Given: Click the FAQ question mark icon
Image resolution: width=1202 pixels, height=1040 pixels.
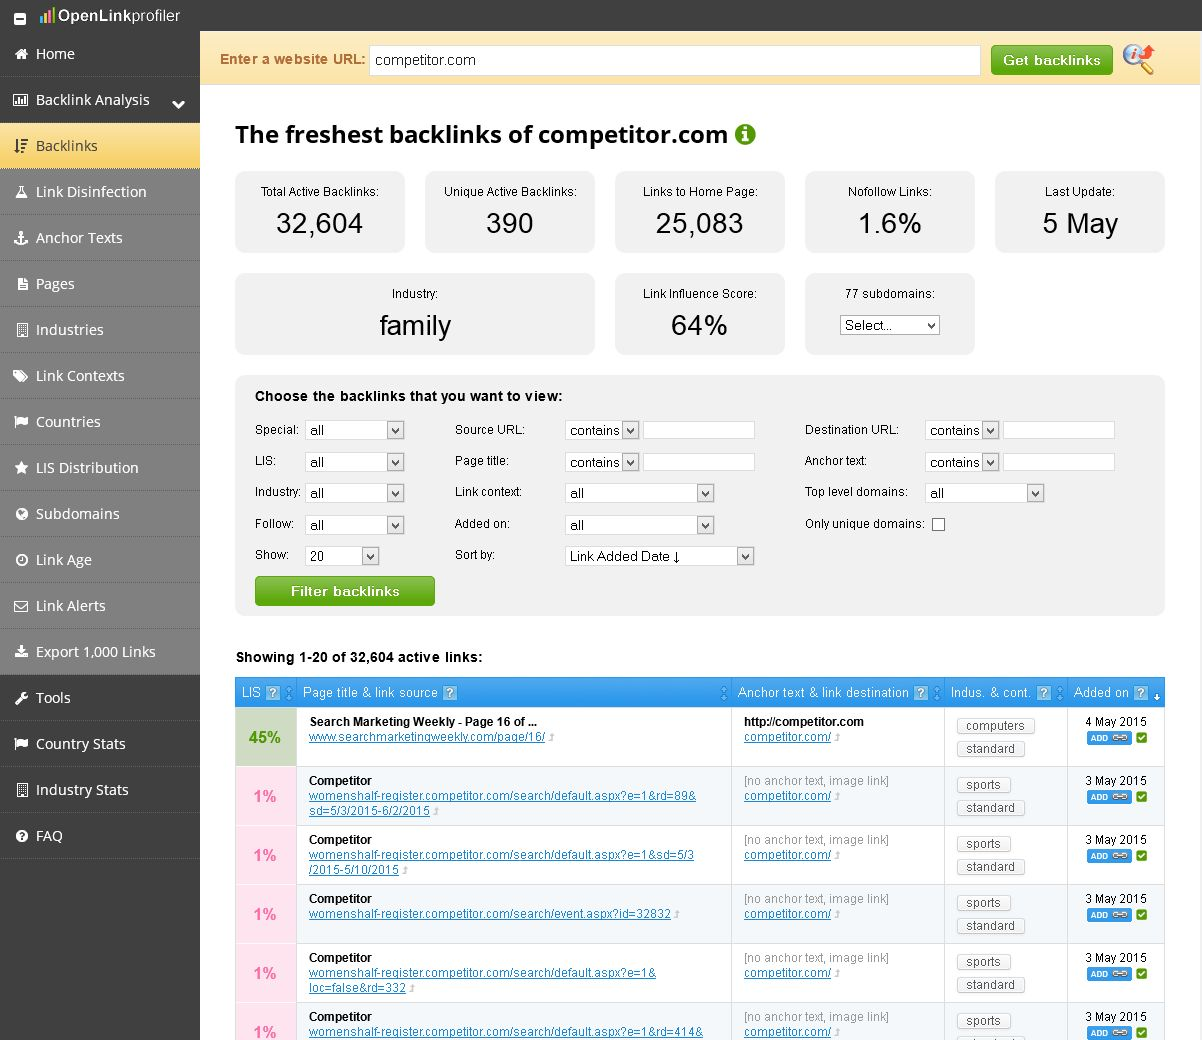Looking at the screenshot, I should [x=20, y=836].
